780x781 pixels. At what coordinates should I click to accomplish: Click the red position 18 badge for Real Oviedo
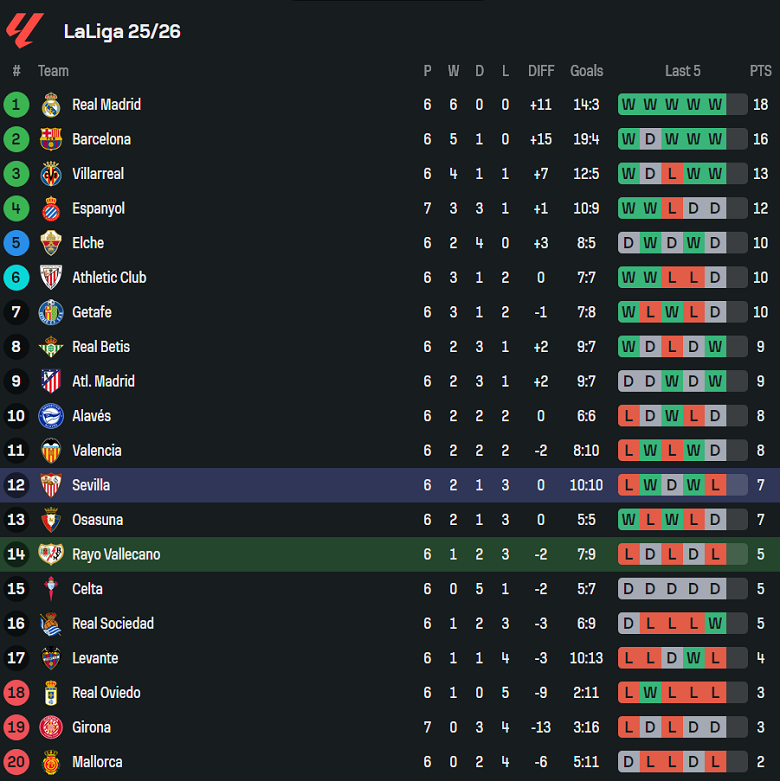coord(16,693)
